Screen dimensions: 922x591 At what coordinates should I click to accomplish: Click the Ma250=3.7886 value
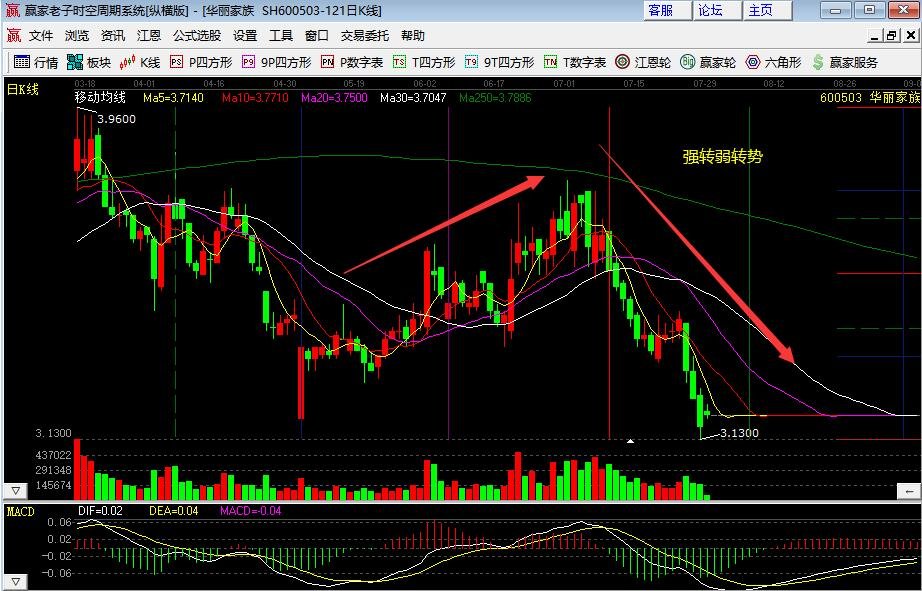tap(495, 98)
